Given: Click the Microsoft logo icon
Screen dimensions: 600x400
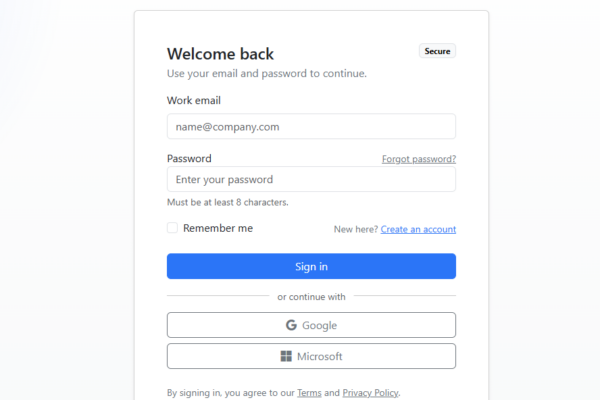Looking at the screenshot, I should tap(286, 356).
